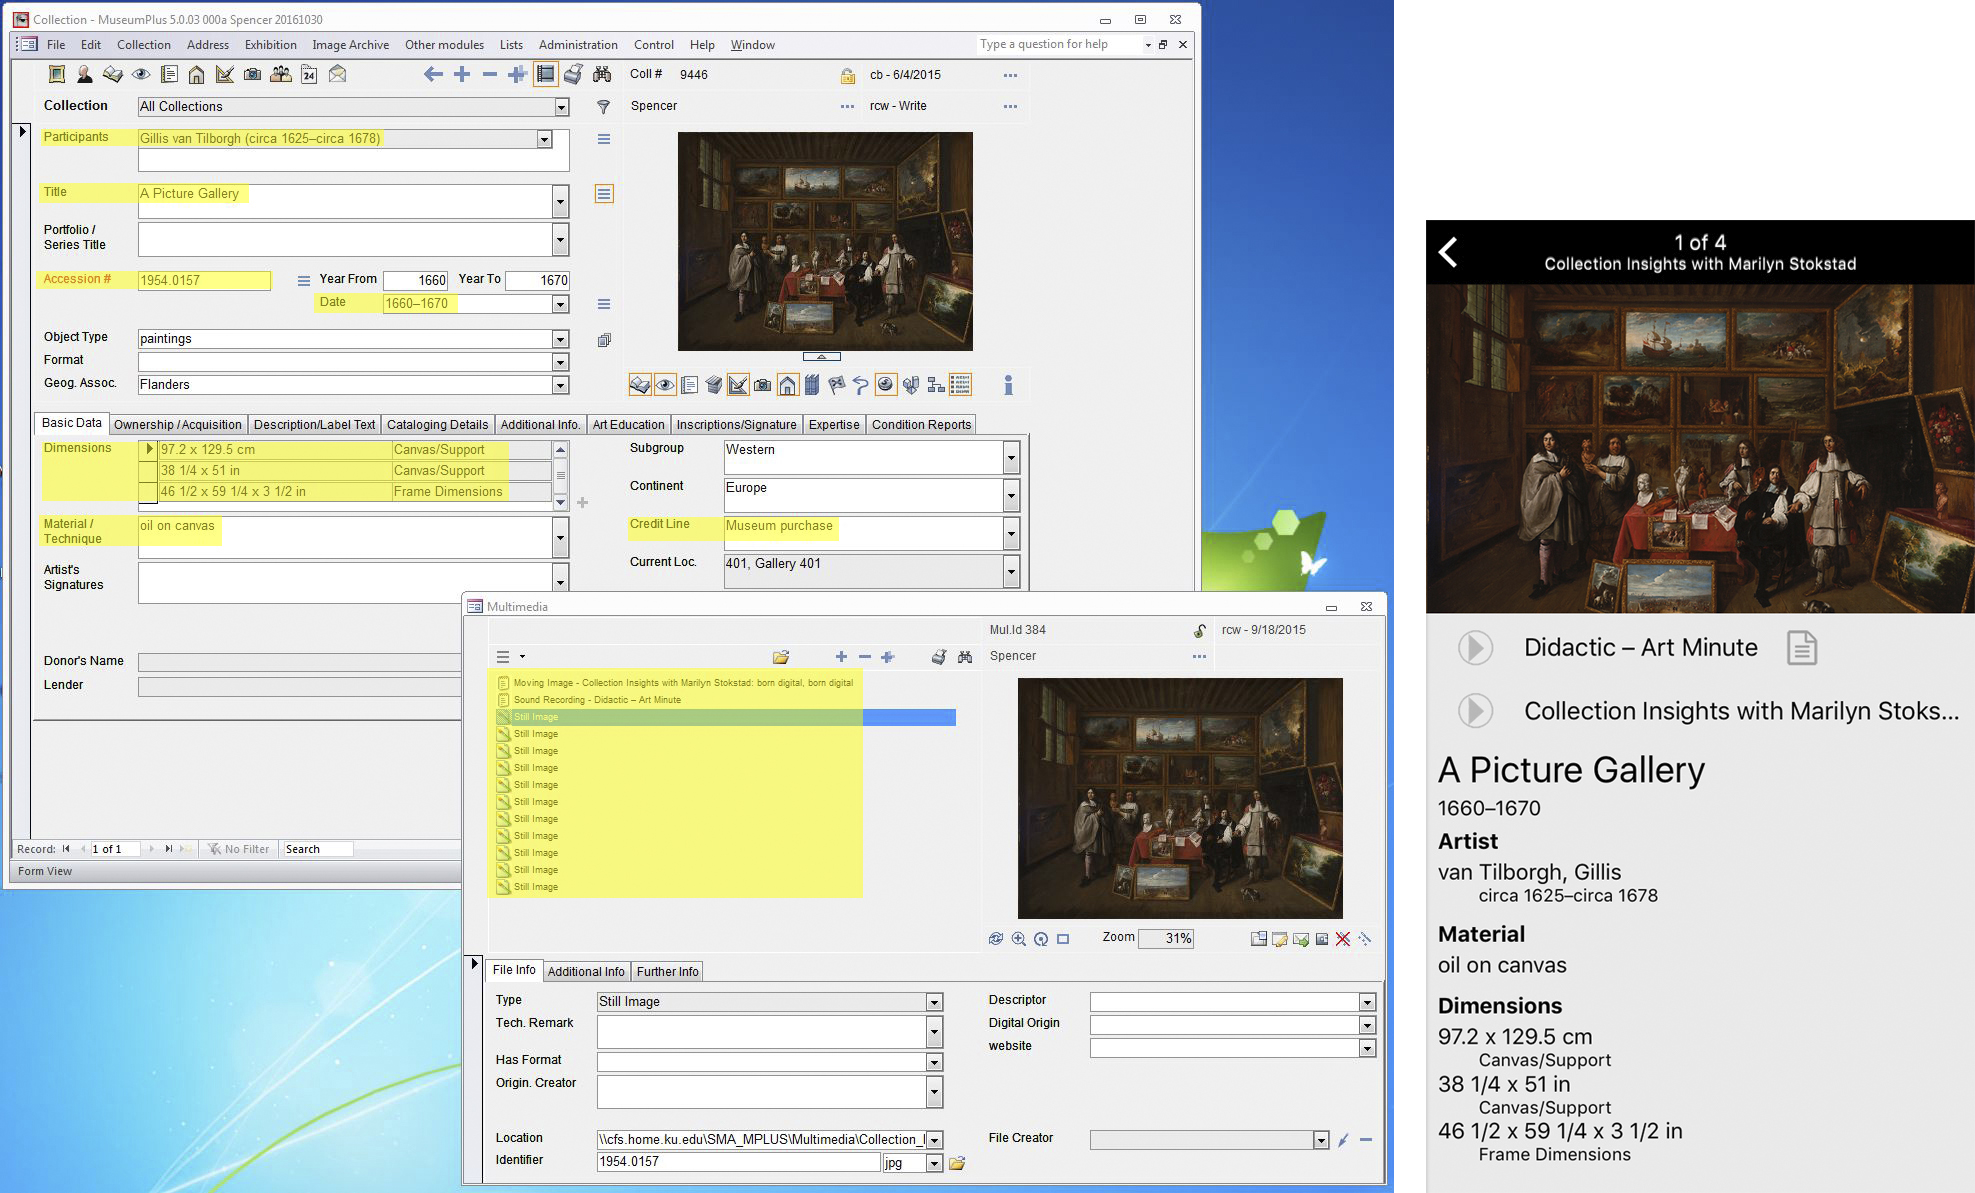Open the Title field dropdown arrow

[x=560, y=202]
